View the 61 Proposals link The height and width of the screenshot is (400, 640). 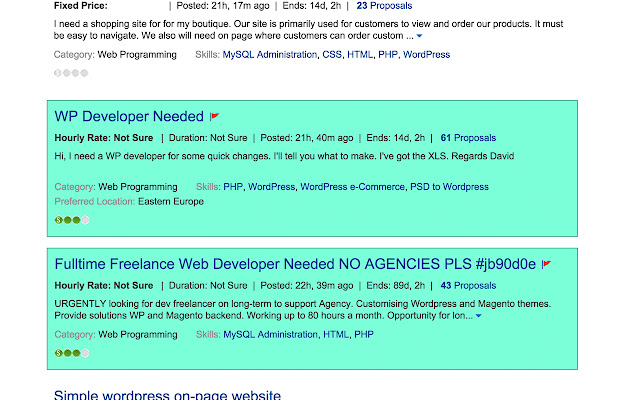[x=468, y=138]
